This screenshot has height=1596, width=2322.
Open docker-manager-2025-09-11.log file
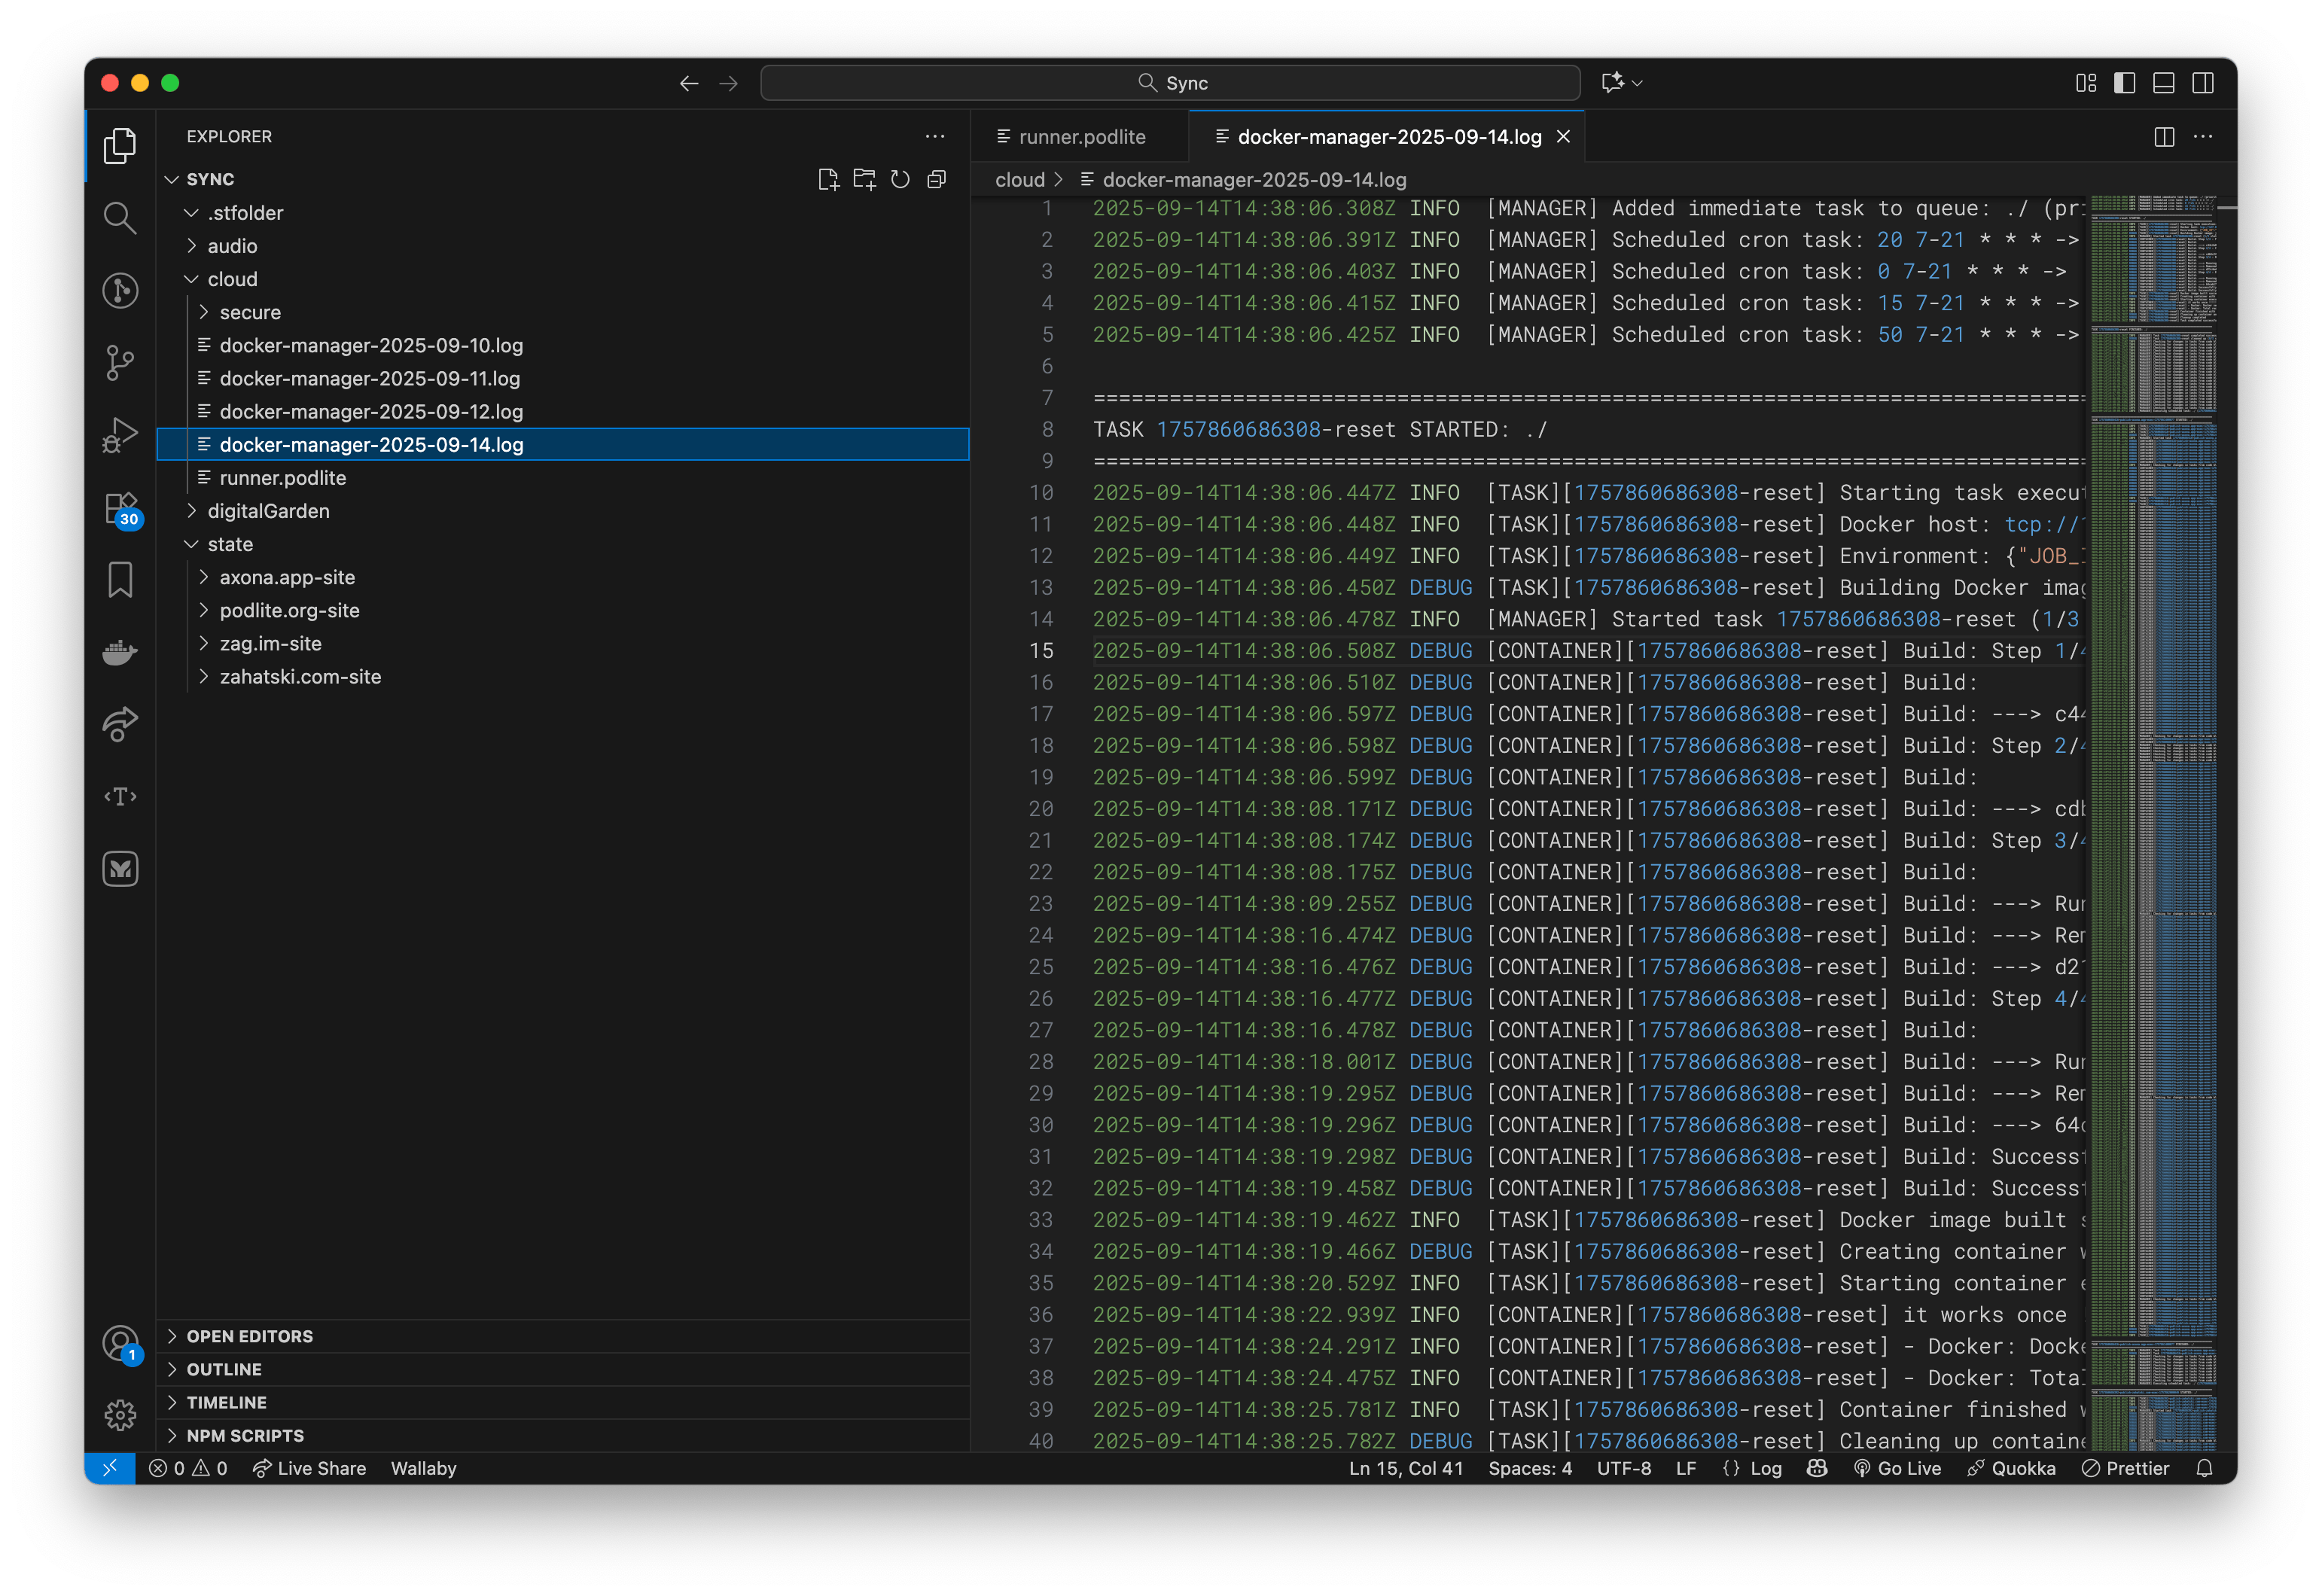(563, 378)
